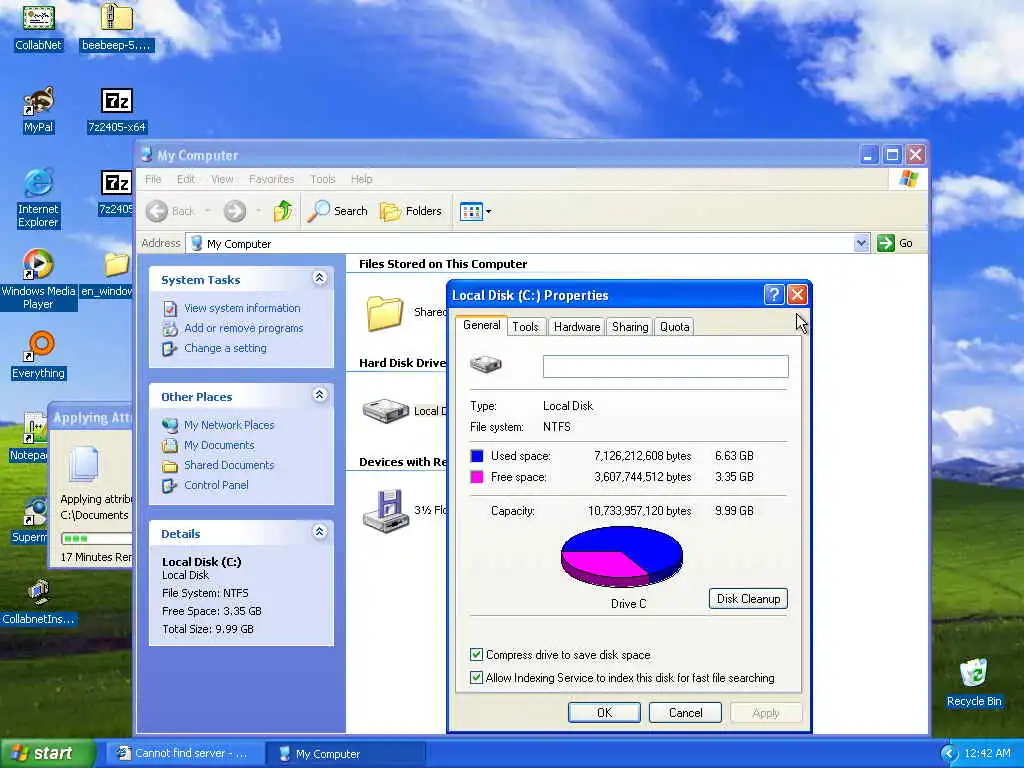This screenshot has width=1024, height=768.
Task: Click the My Computer taskbar button
Action: 346,754
